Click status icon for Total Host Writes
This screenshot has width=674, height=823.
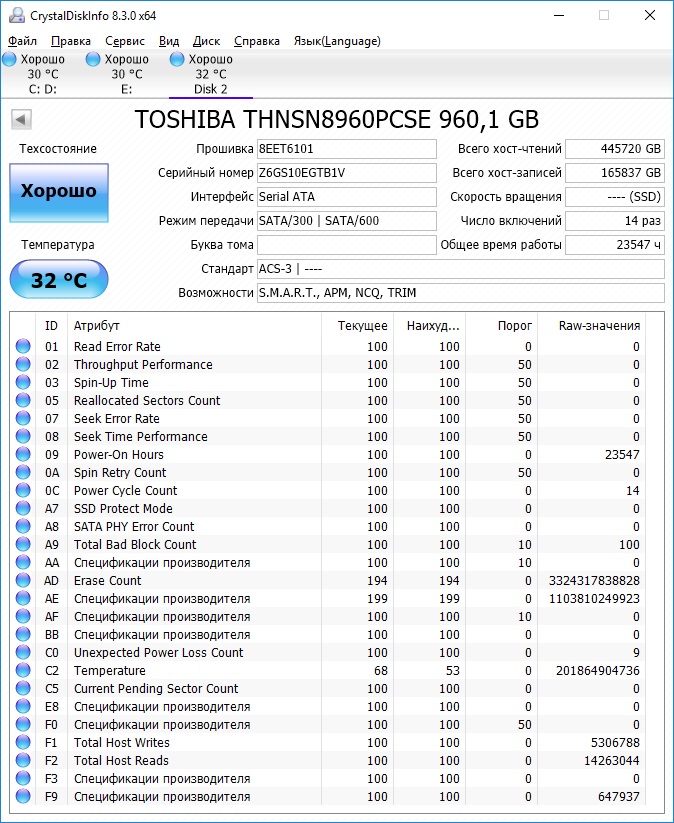coord(23,742)
